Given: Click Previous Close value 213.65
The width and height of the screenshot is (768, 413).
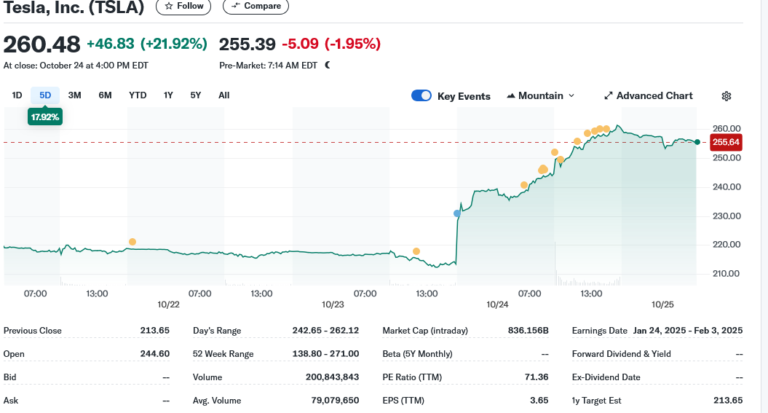Looking at the screenshot, I should click(x=155, y=330).
